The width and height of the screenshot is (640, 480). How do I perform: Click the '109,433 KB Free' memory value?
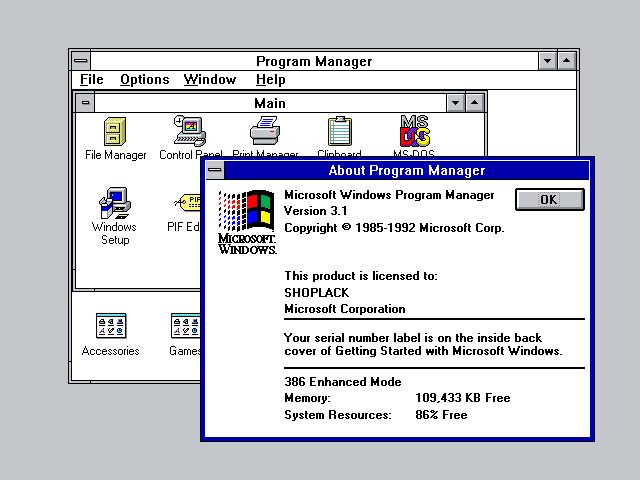[x=463, y=398]
